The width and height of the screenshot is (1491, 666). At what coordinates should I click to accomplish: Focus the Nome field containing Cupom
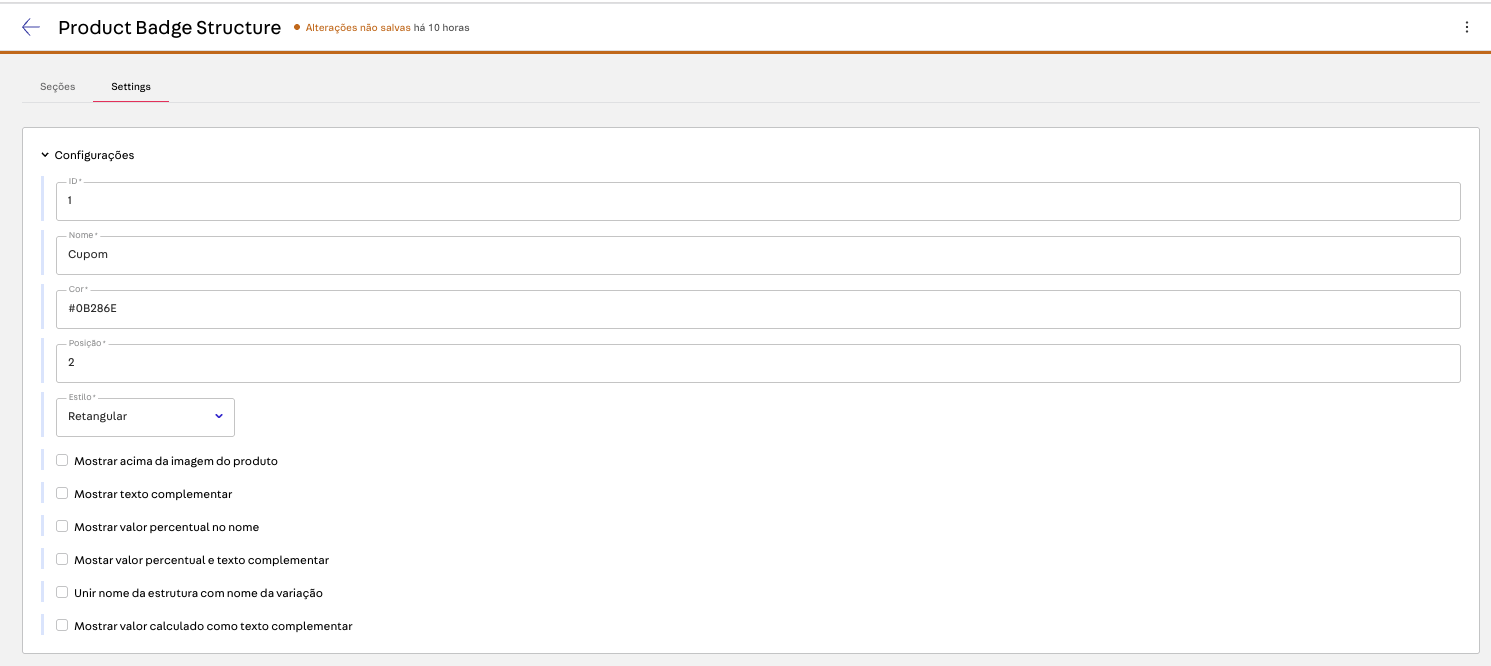[757, 255]
